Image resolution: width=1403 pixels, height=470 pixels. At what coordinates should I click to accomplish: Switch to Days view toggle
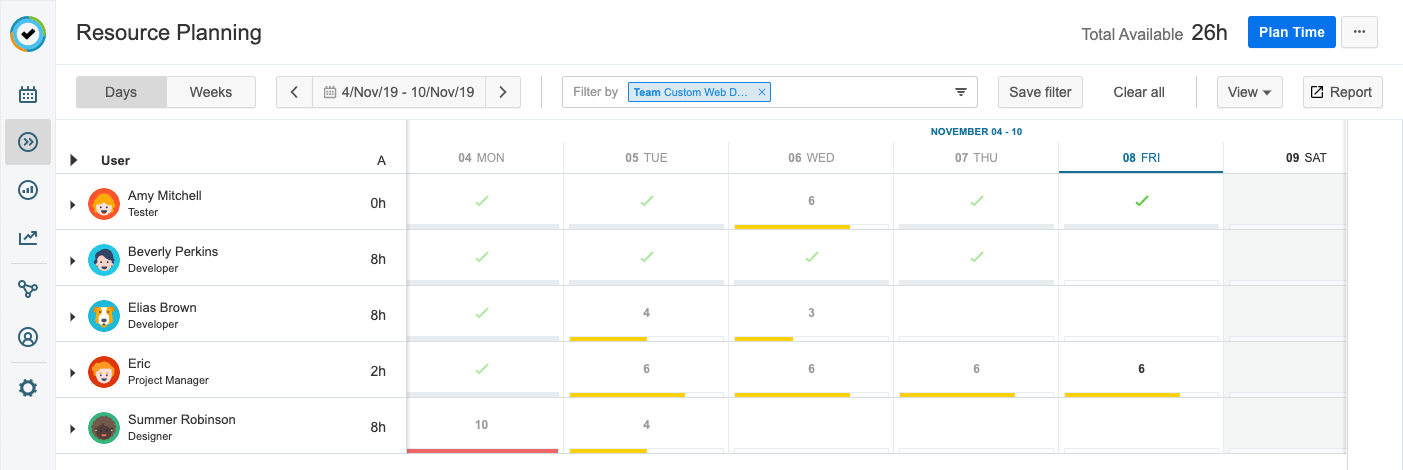(121, 92)
